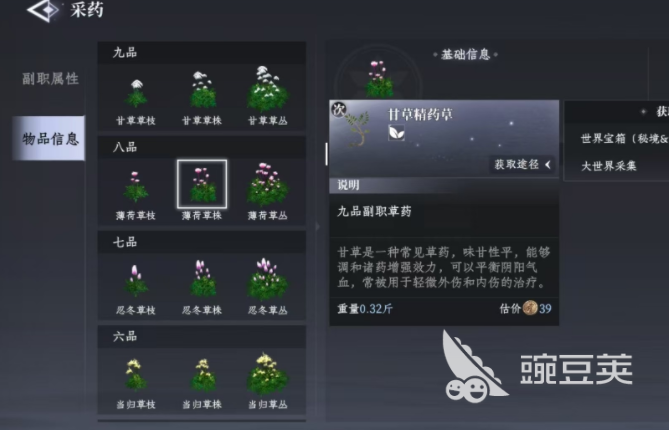The height and width of the screenshot is (430, 669).
Task: Click the highlighted 薄荷草株 herb
Action: pos(202,184)
